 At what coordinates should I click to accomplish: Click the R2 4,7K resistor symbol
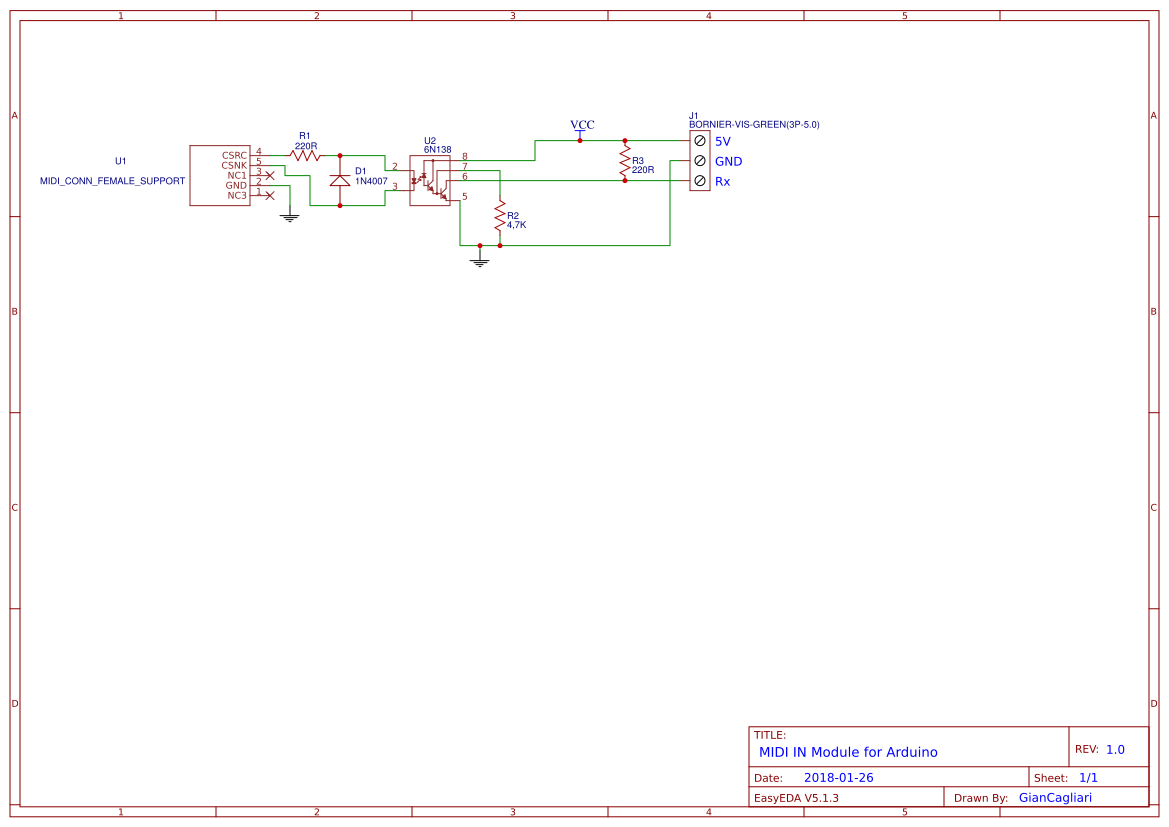point(498,215)
